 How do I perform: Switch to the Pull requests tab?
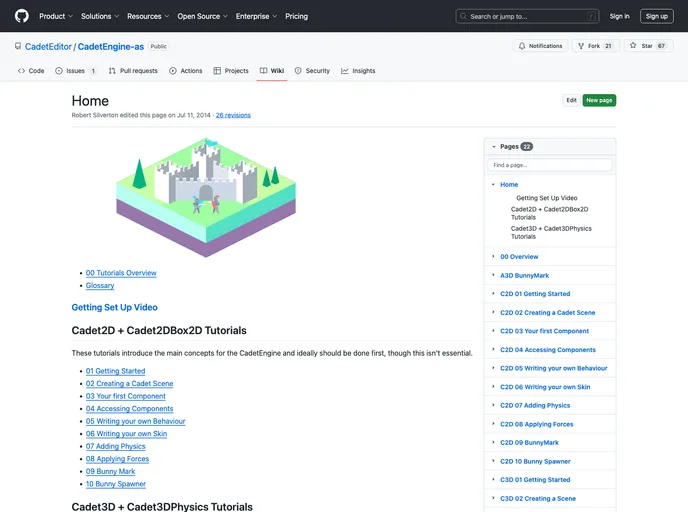tap(133, 71)
